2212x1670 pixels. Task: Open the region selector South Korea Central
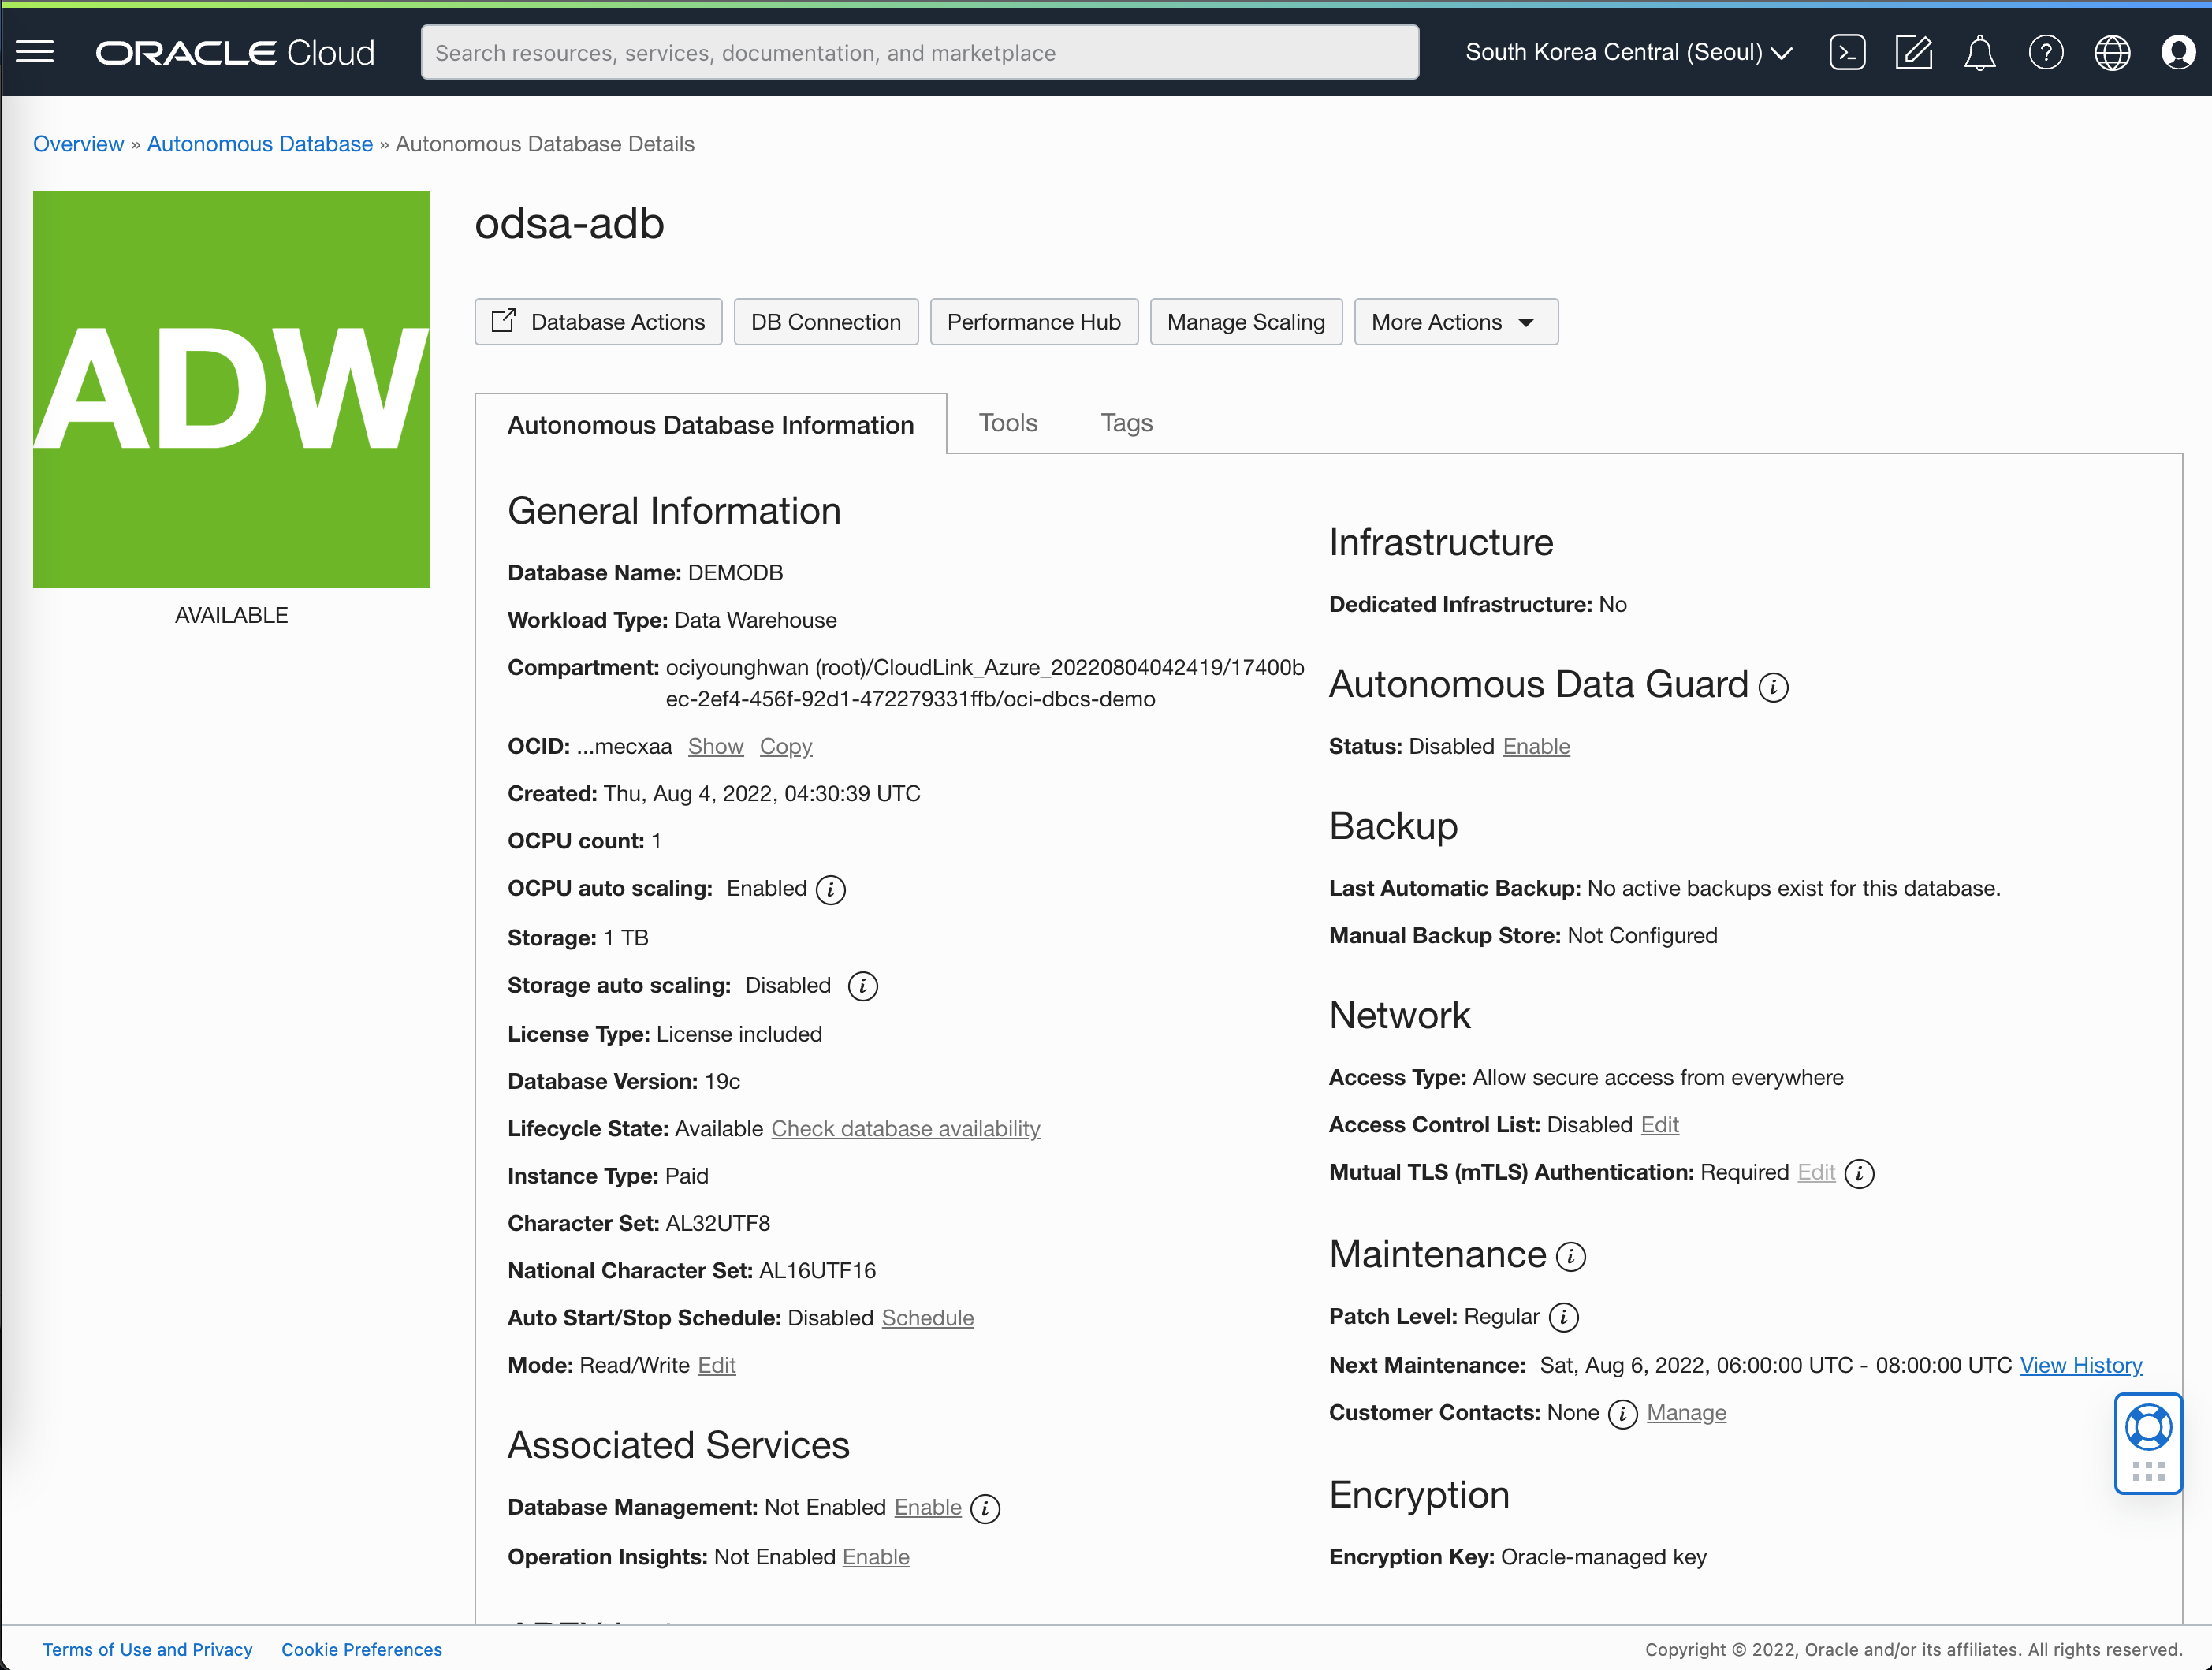click(x=1628, y=53)
